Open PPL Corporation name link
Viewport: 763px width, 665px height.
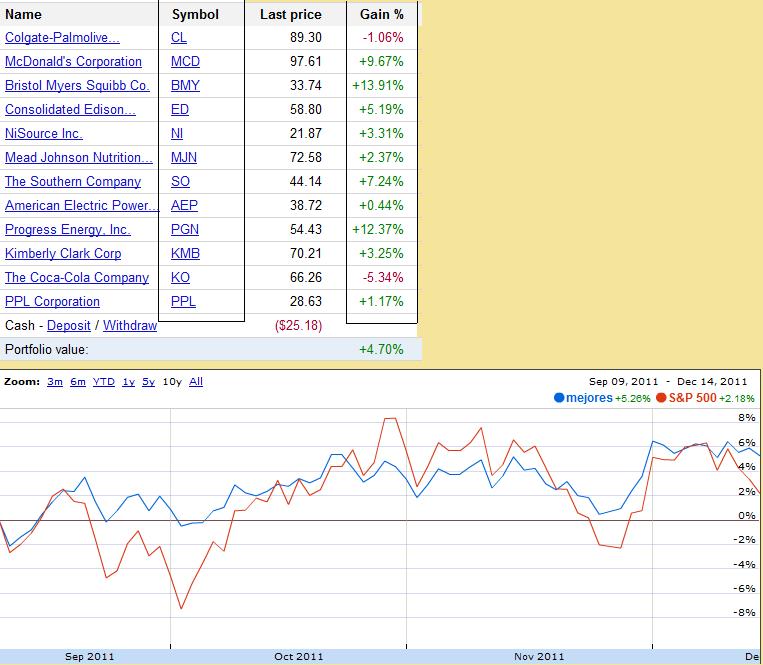click(53, 302)
